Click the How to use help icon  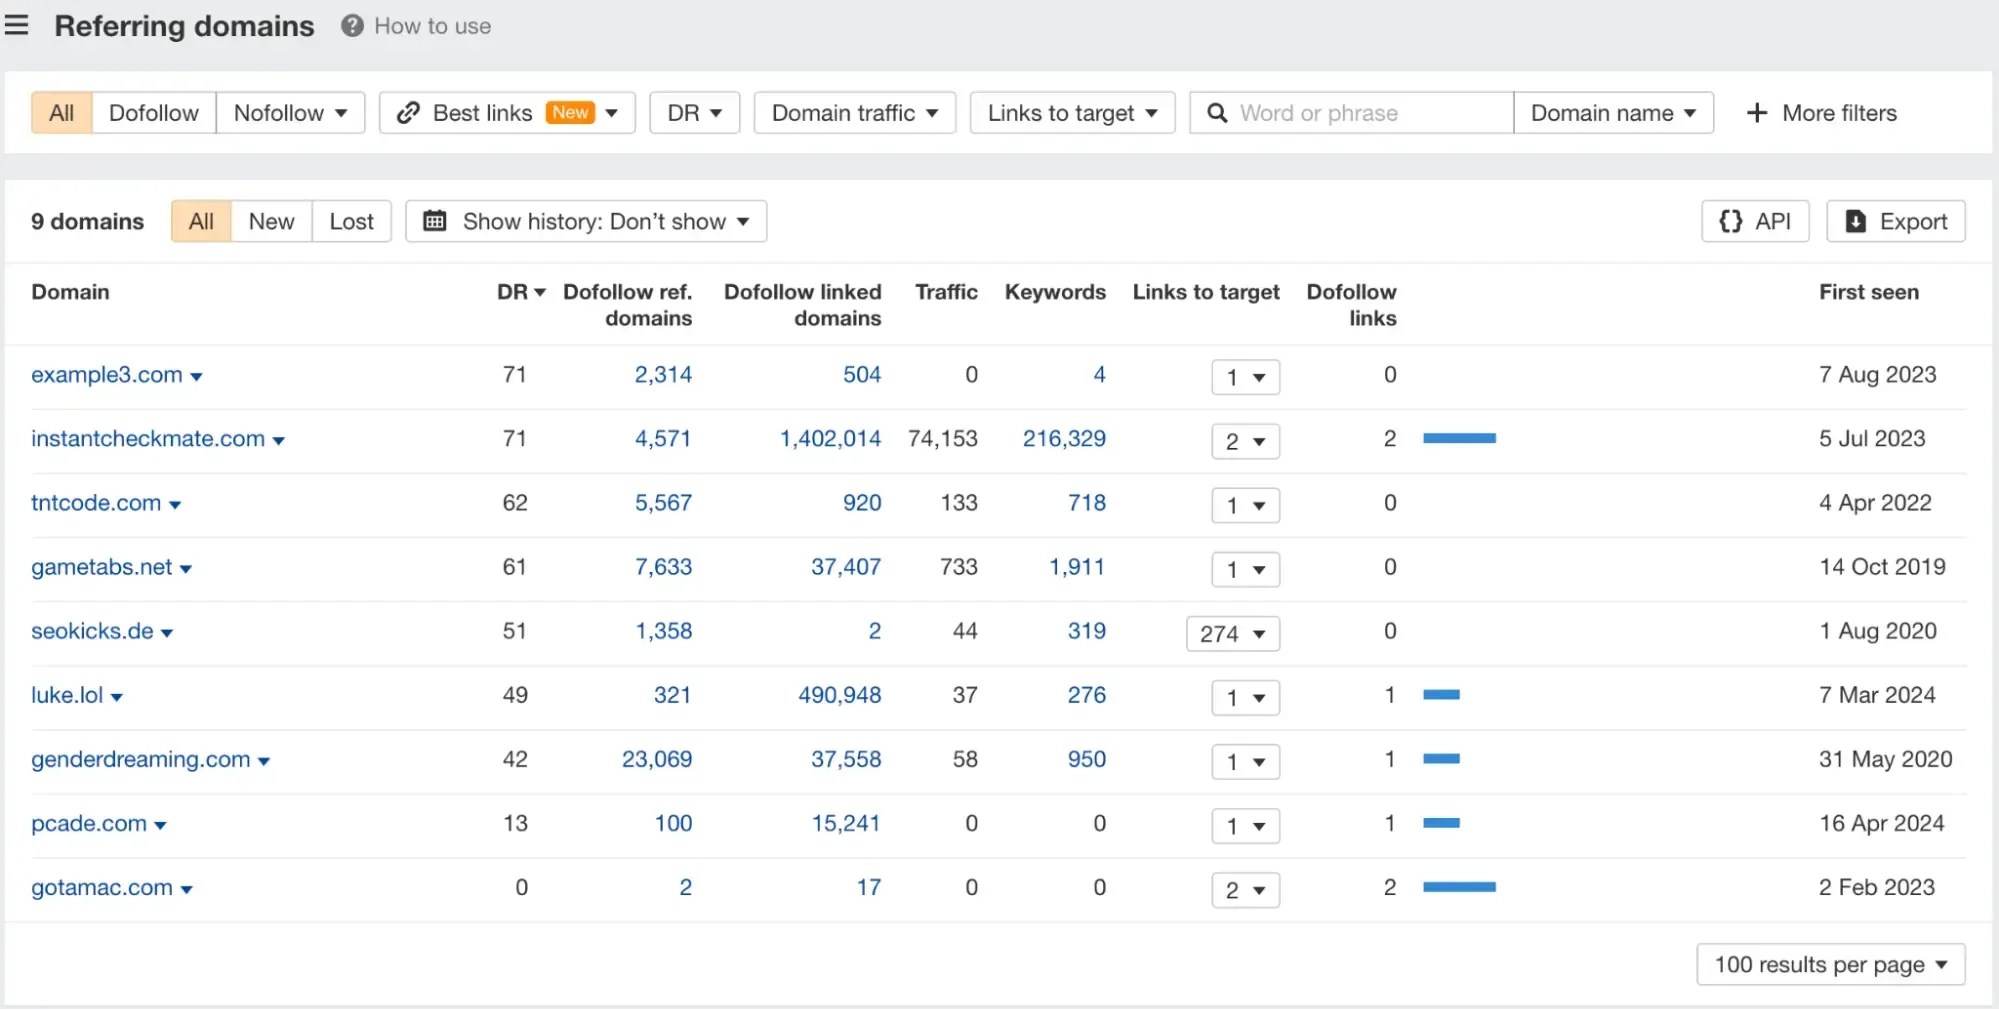pos(352,26)
